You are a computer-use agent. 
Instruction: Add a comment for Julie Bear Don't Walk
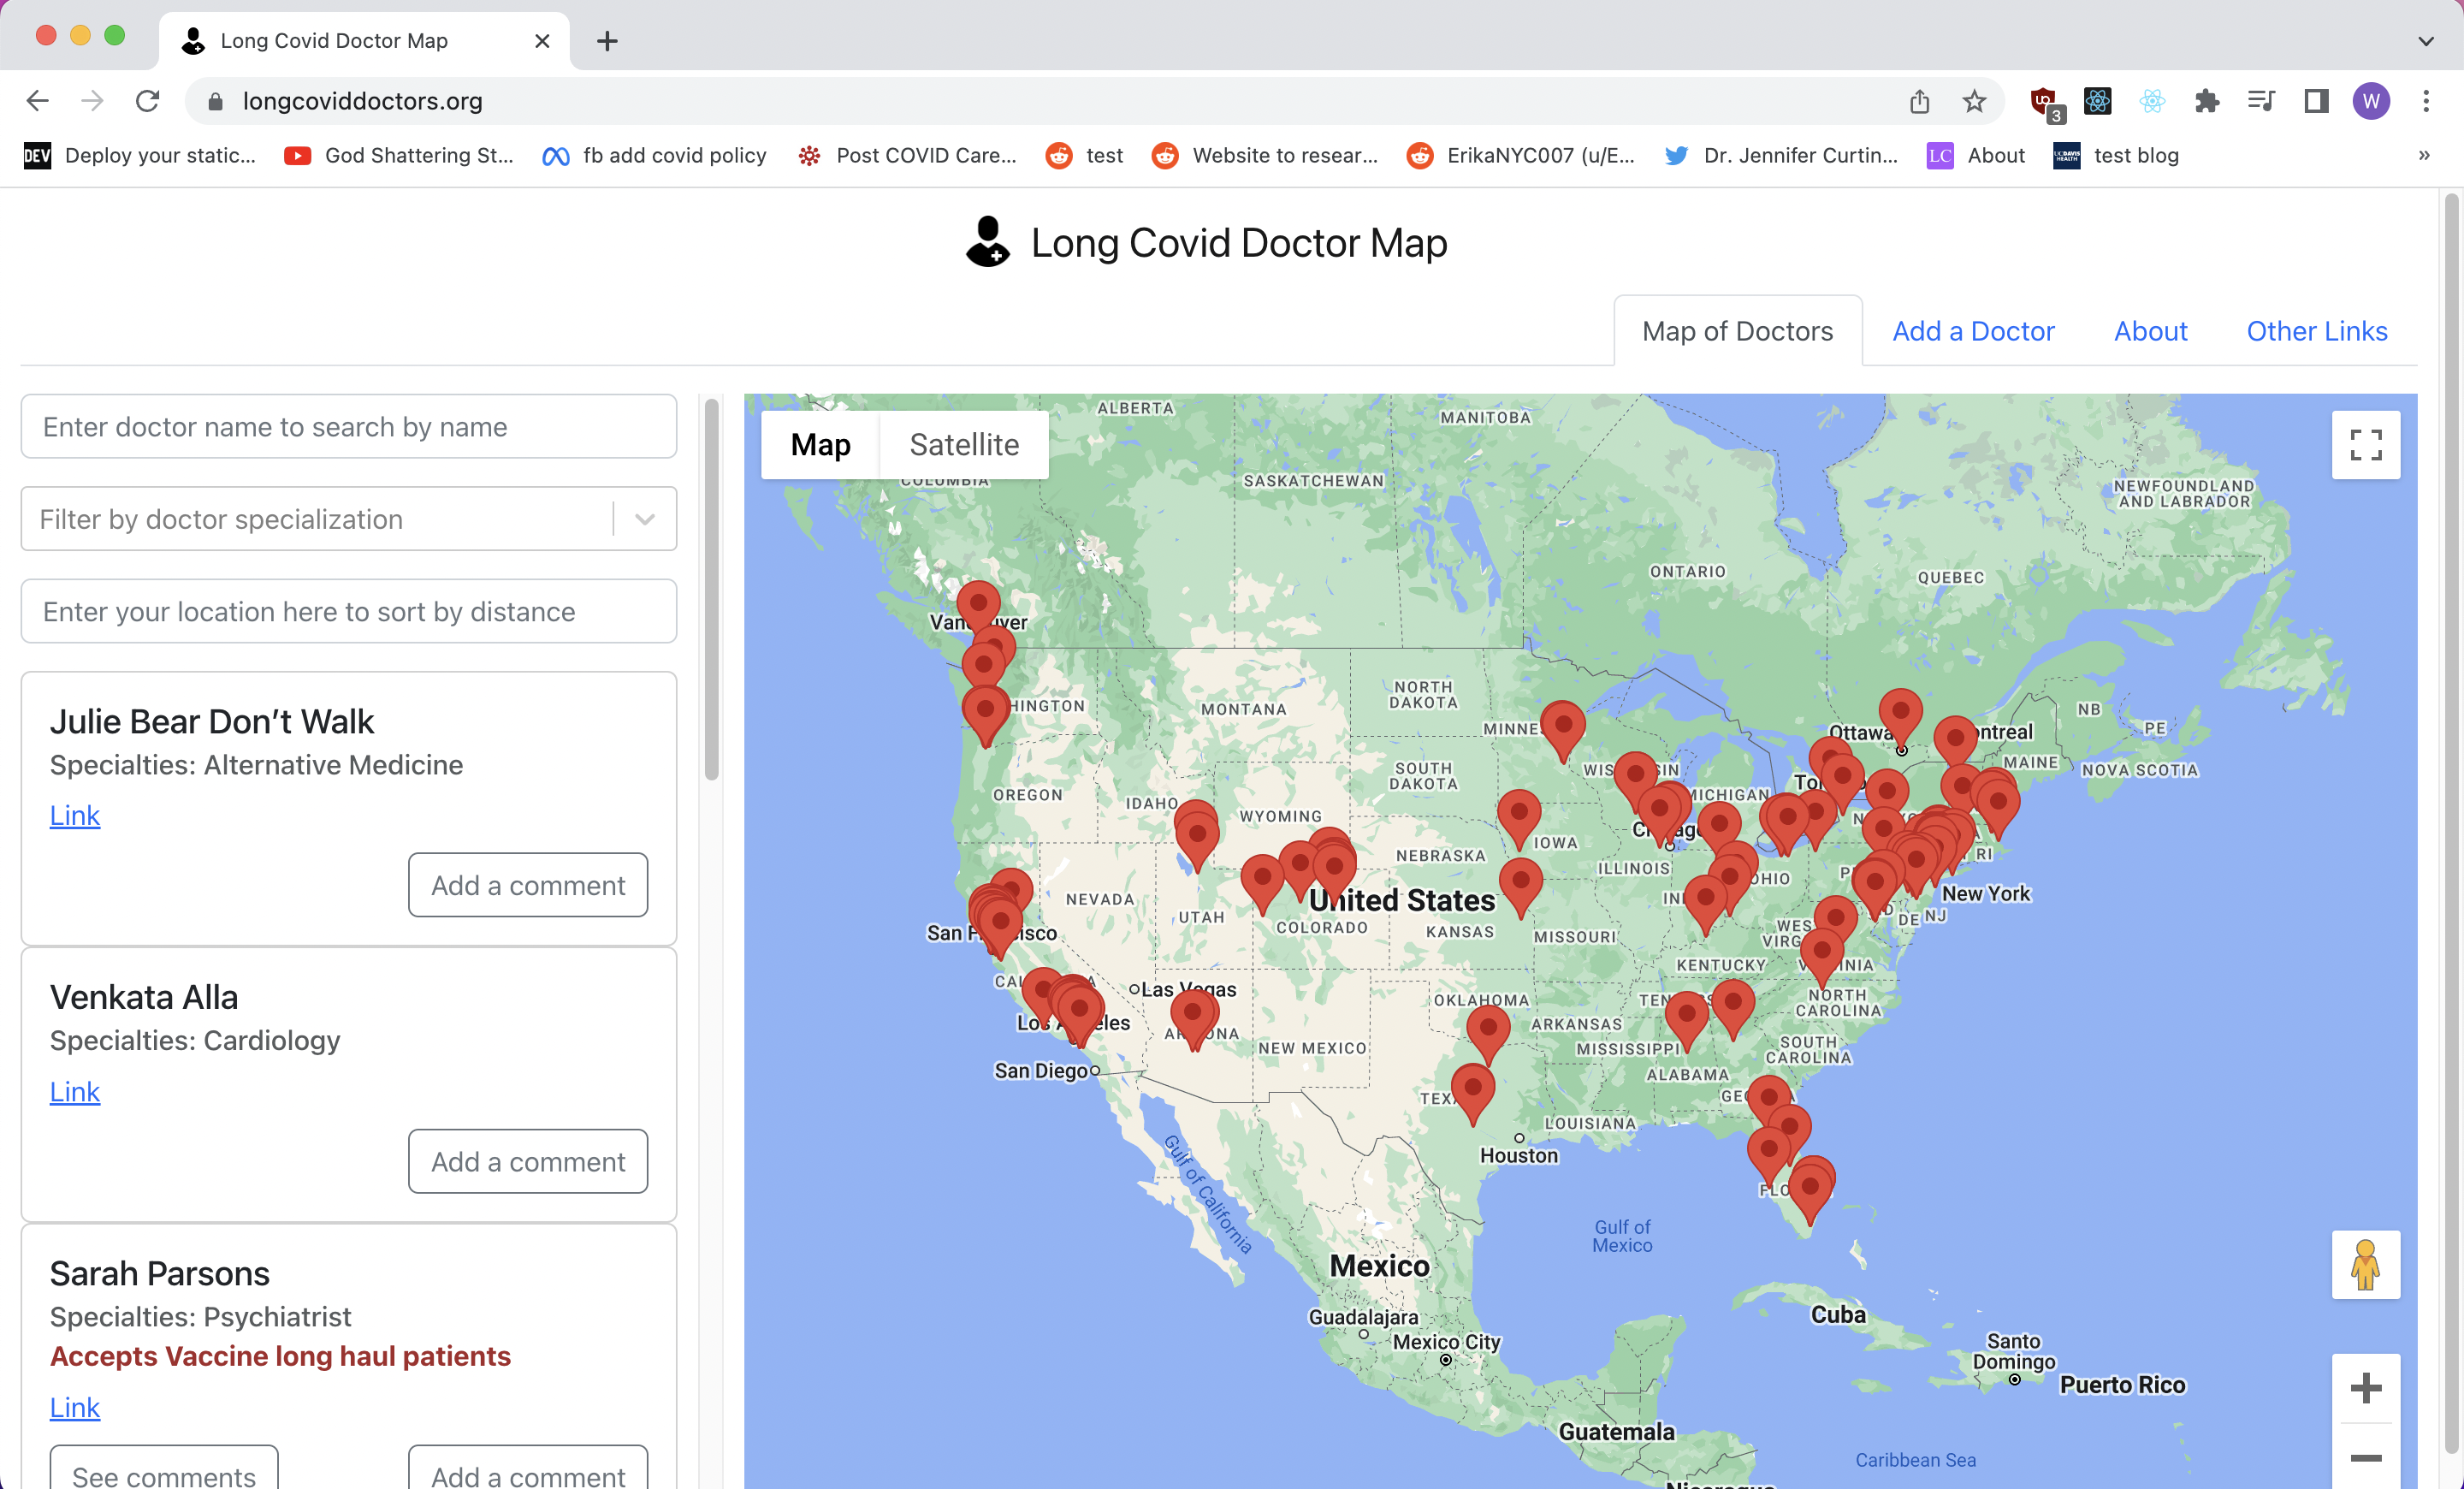click(528, 885)
